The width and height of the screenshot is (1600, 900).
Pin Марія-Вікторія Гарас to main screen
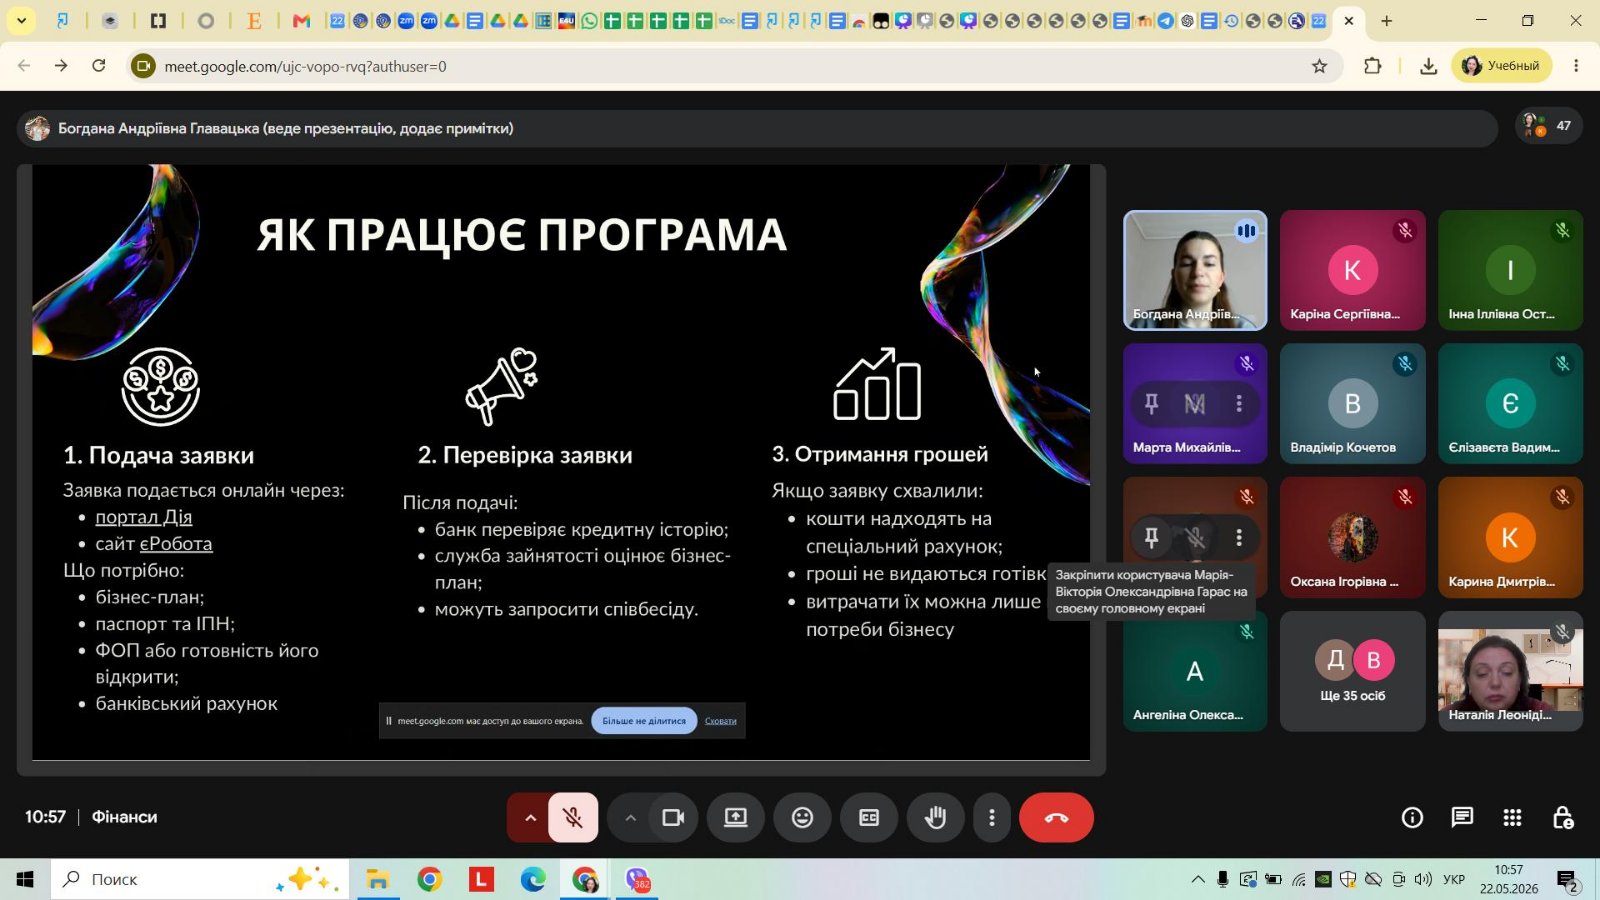coord(1151,538)
